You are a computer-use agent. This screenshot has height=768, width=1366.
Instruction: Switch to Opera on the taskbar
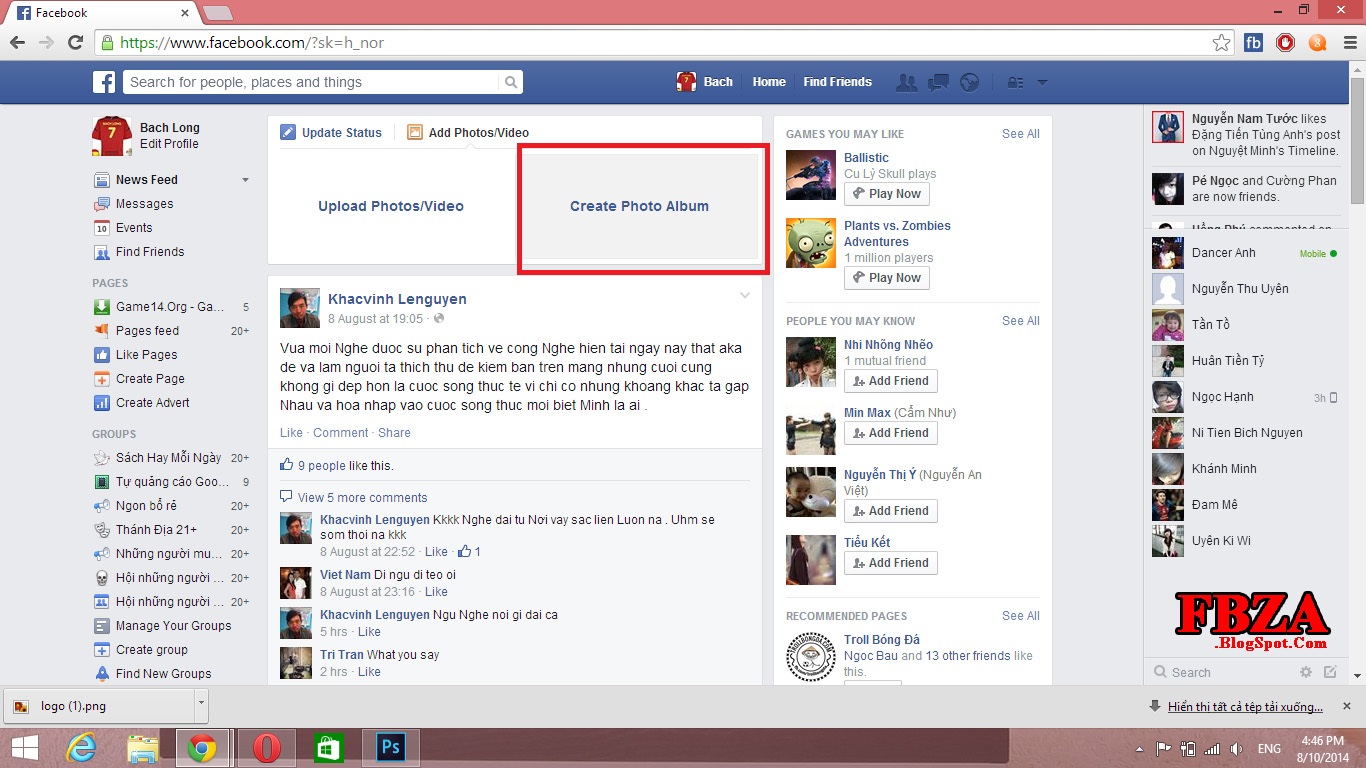266,748
